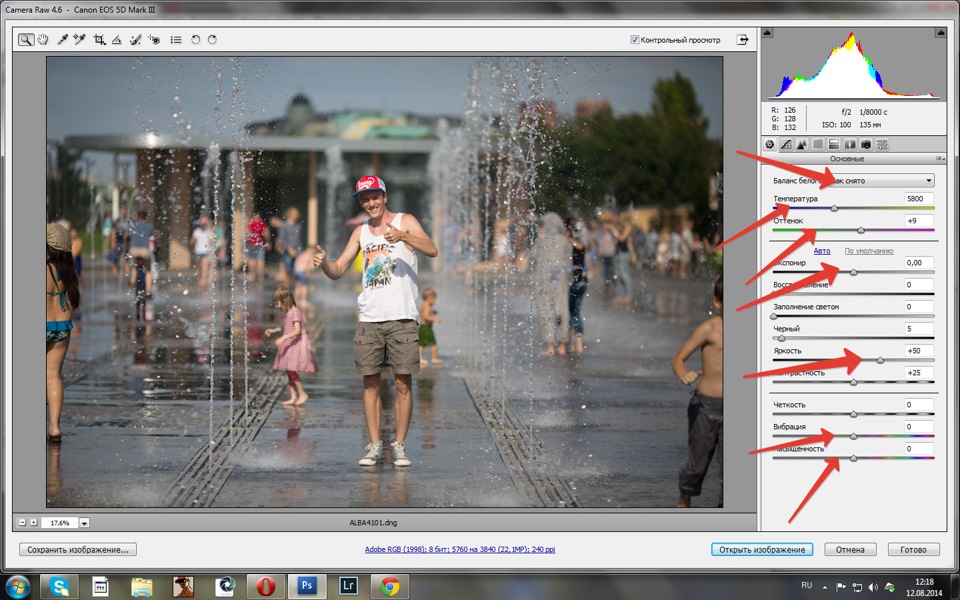Select the Hand tool
Viewport: 960px width, 600px height.
(x=43, y=40)
